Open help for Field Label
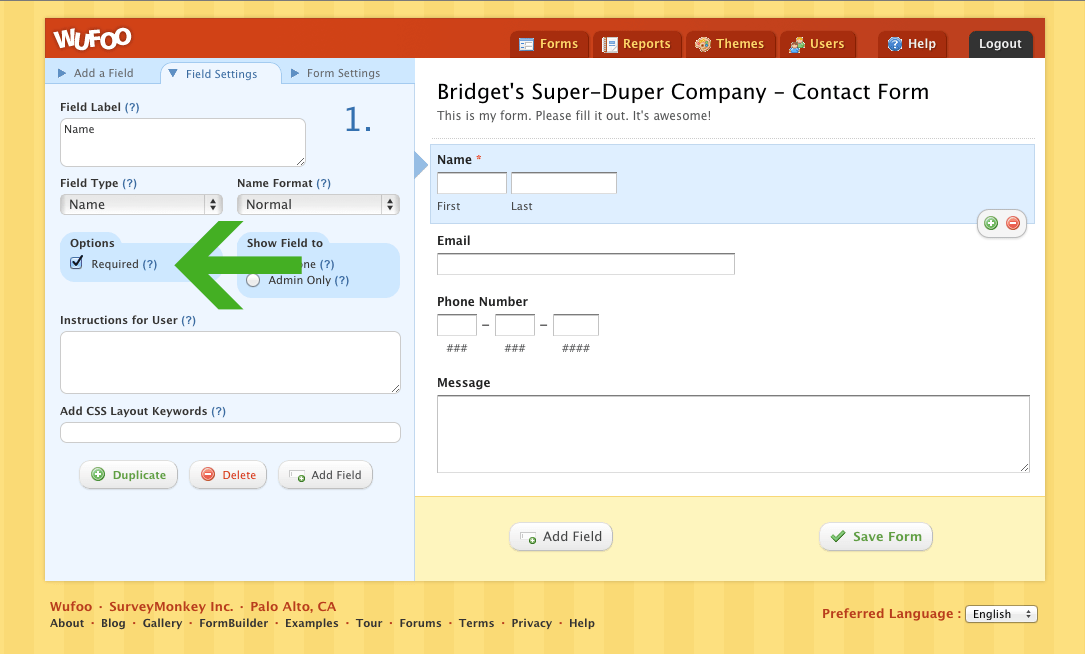This screenshot has height=654, width=1085. (x=131, y=107)
